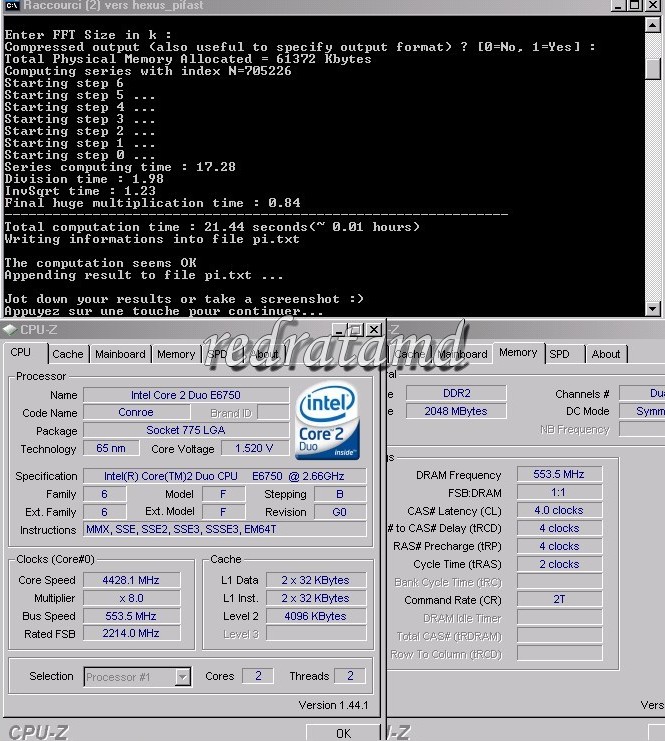Screen dimensions: 665x741
Task: Click the Stepping value B
Action: coord(340,494)
